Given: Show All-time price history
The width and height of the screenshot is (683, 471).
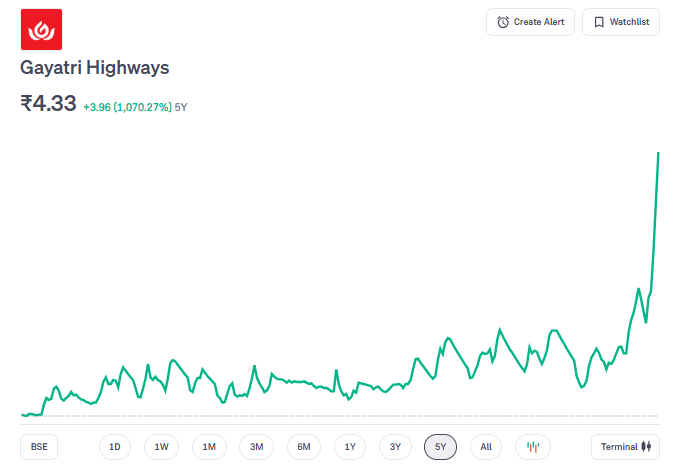Looking at the screenshot, I should pos(486,447).
